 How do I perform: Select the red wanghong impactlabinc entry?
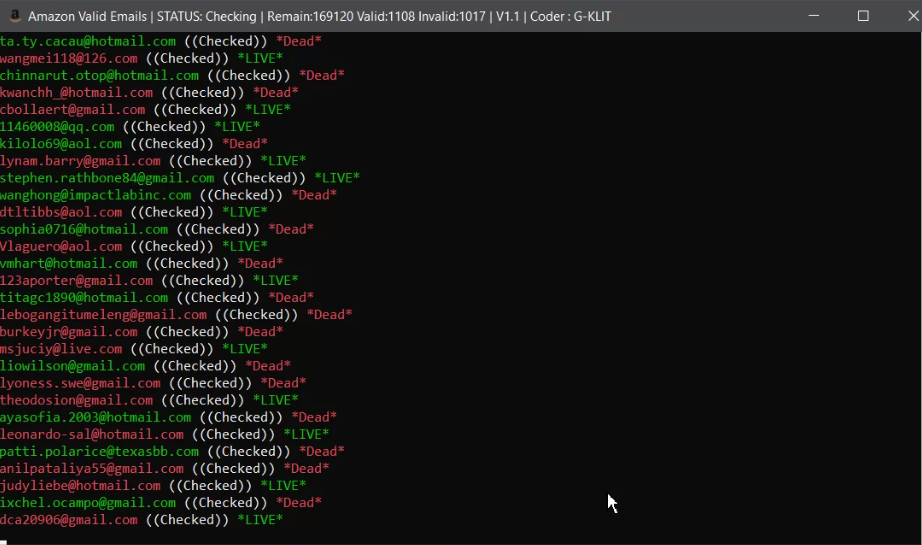point(95,195)
